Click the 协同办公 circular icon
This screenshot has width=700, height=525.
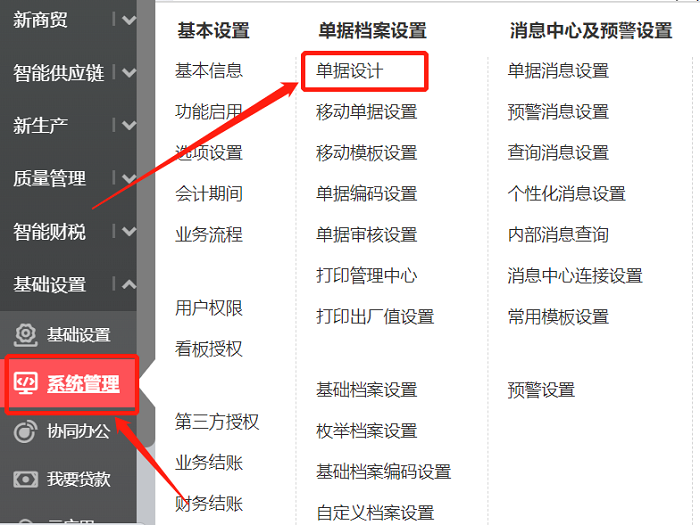25,432
